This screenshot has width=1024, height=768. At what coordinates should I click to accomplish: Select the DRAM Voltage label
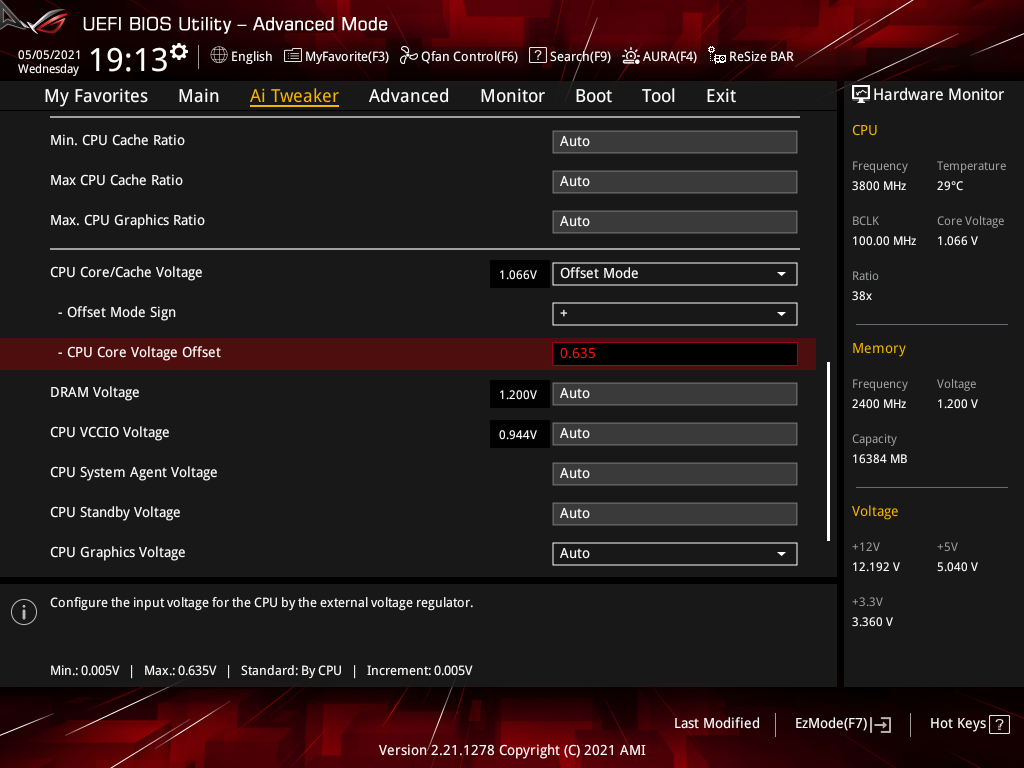[x=95, y=392]
